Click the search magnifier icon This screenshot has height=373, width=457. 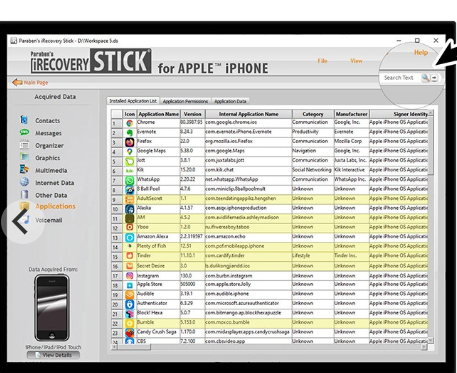(425, 78)
